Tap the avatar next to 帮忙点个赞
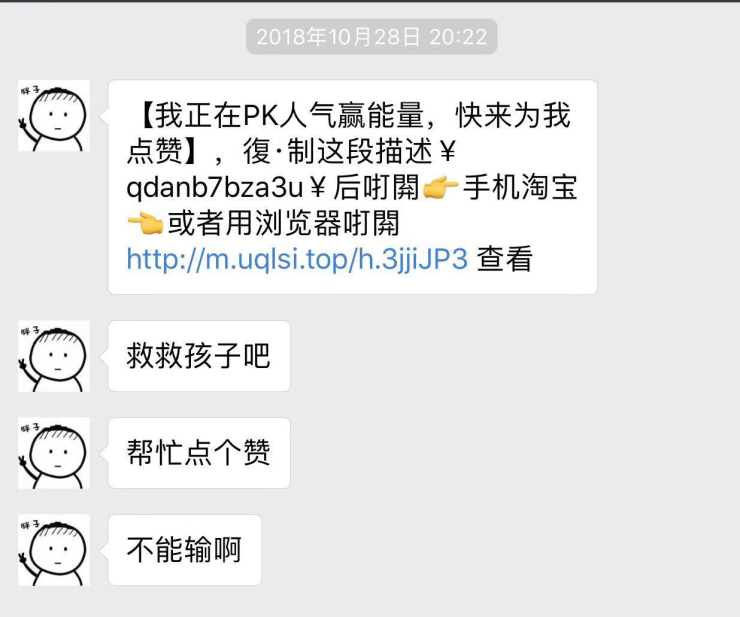The width and height of the screenshot is (740, 617). 54,453
